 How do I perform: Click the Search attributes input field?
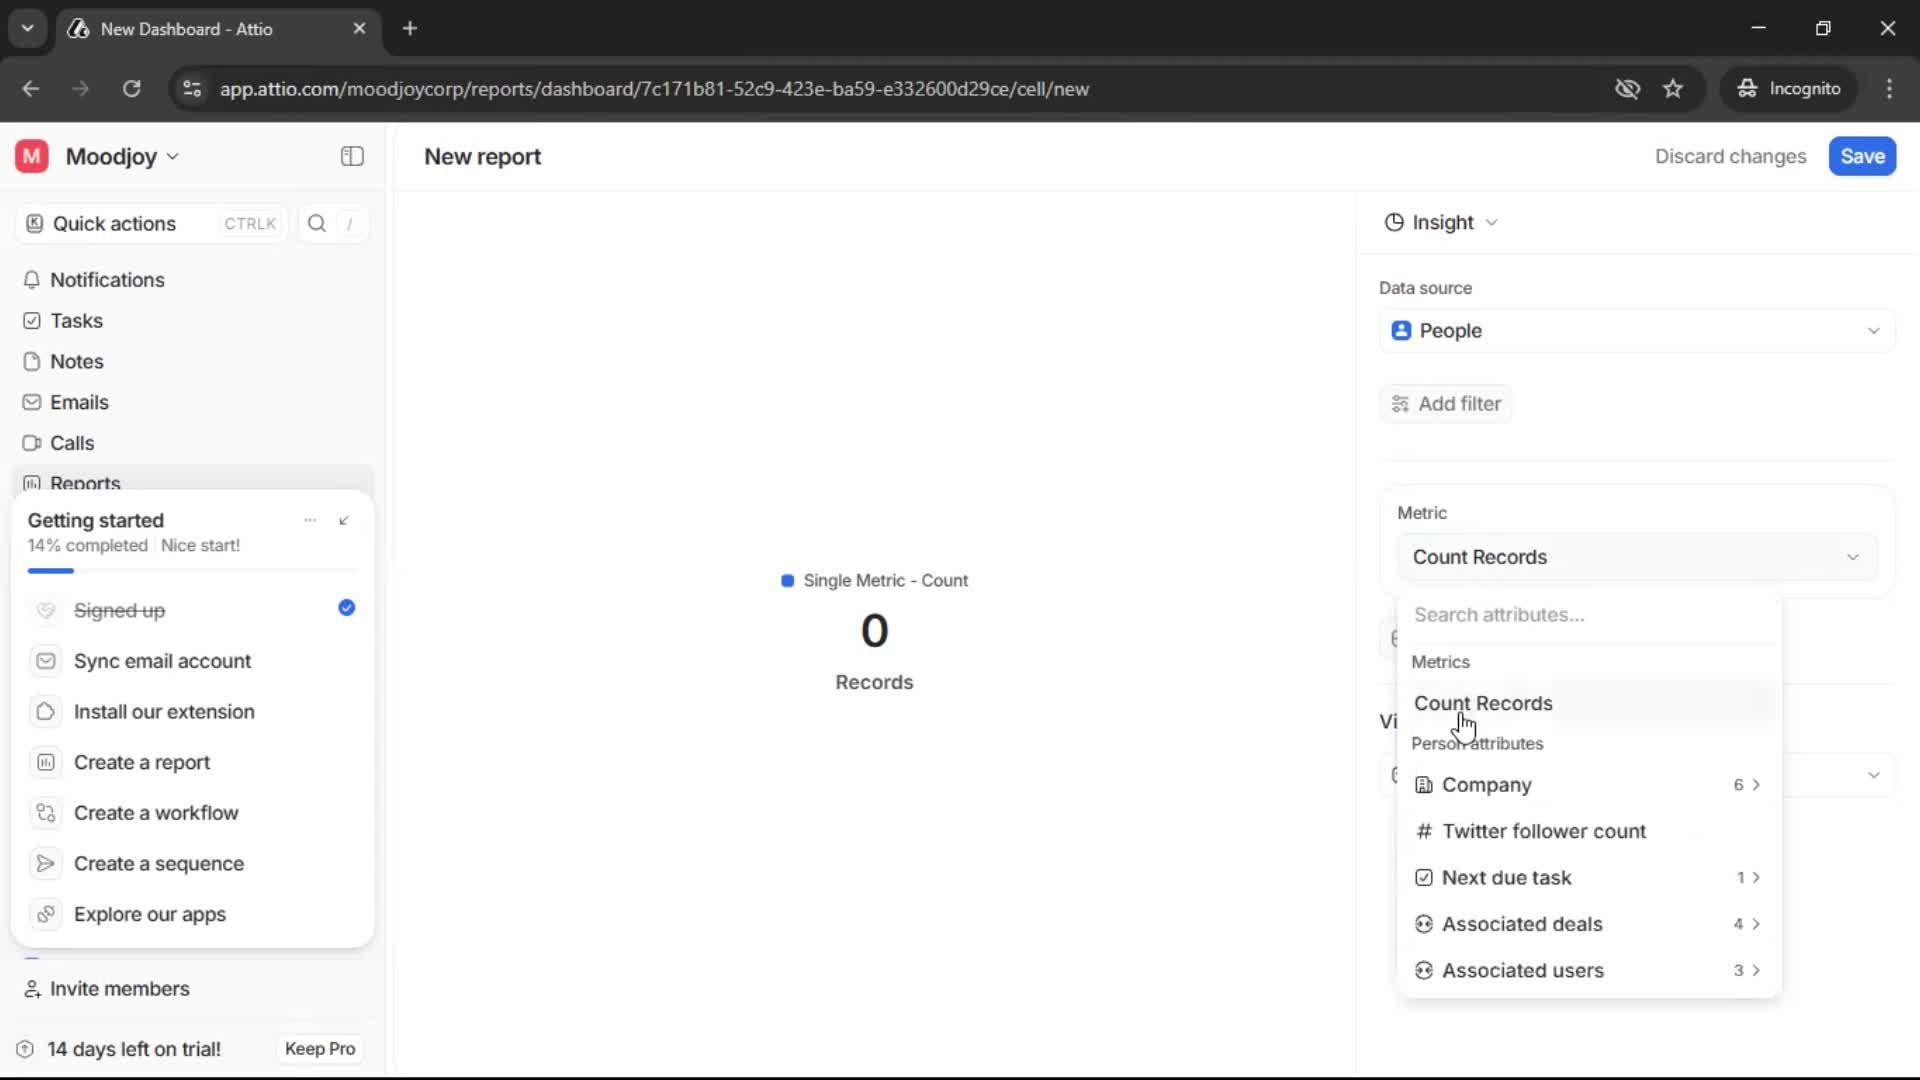1588,615
